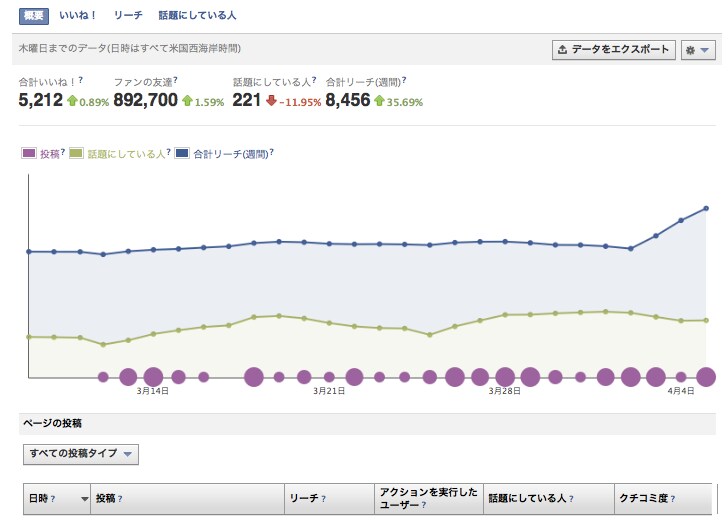
Task: Click the 3月21日 axis label
Action: 329,391
